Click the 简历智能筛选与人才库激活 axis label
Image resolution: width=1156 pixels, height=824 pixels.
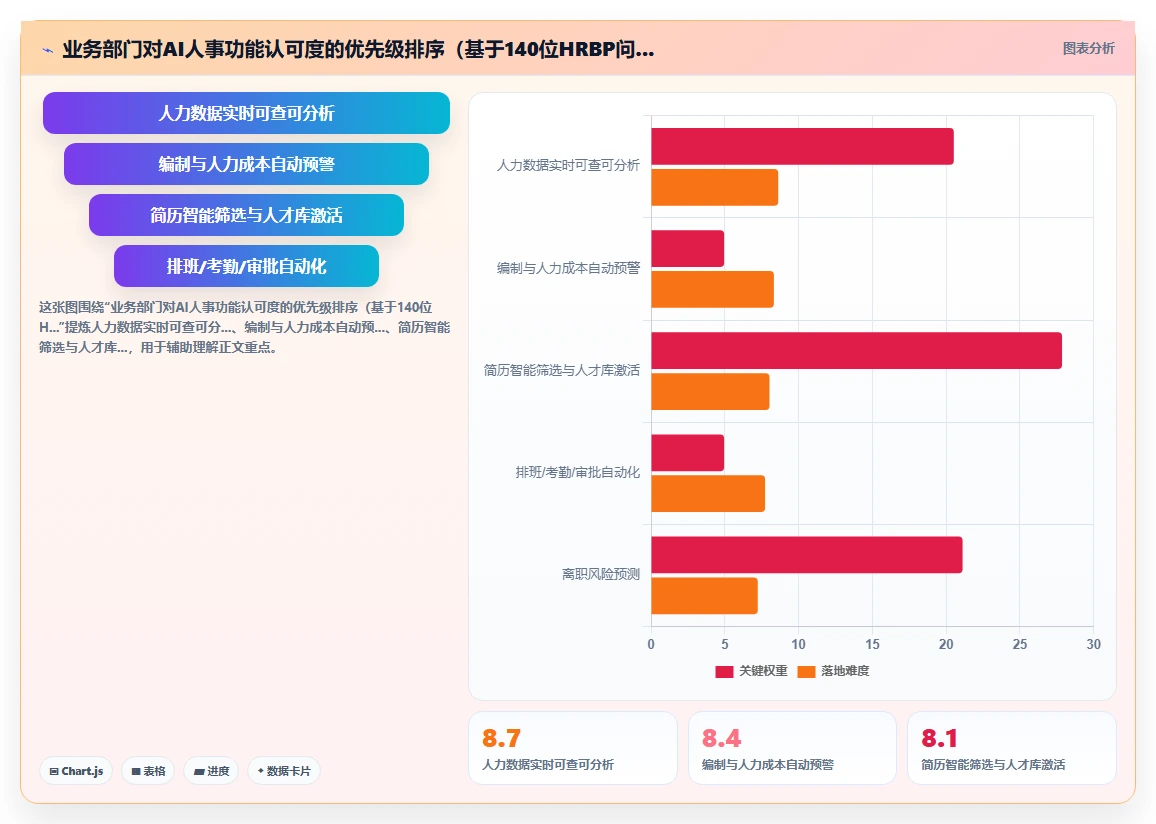point(562,370)
